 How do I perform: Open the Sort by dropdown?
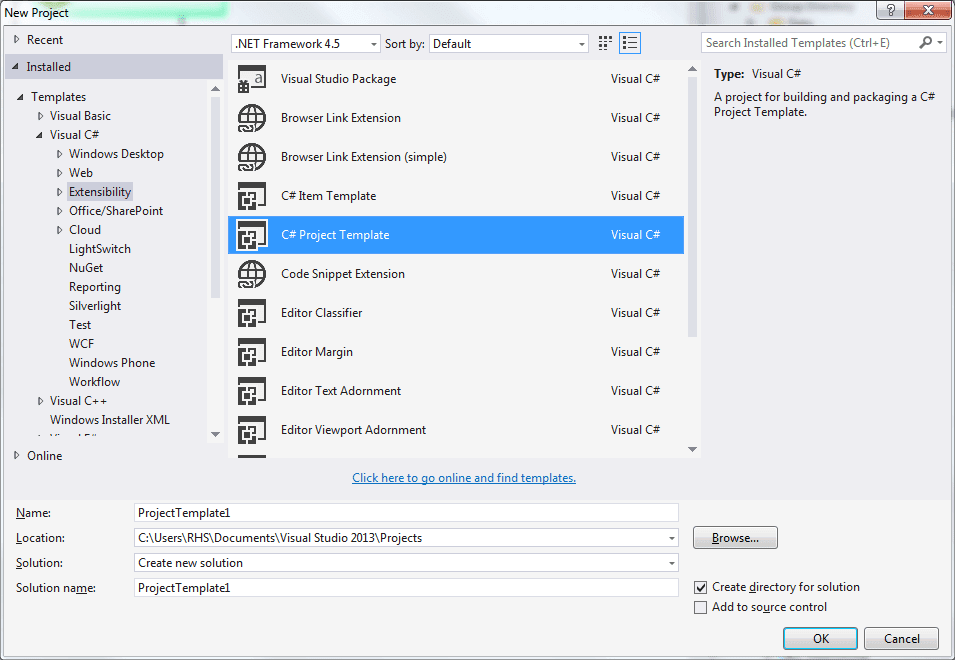580,42
